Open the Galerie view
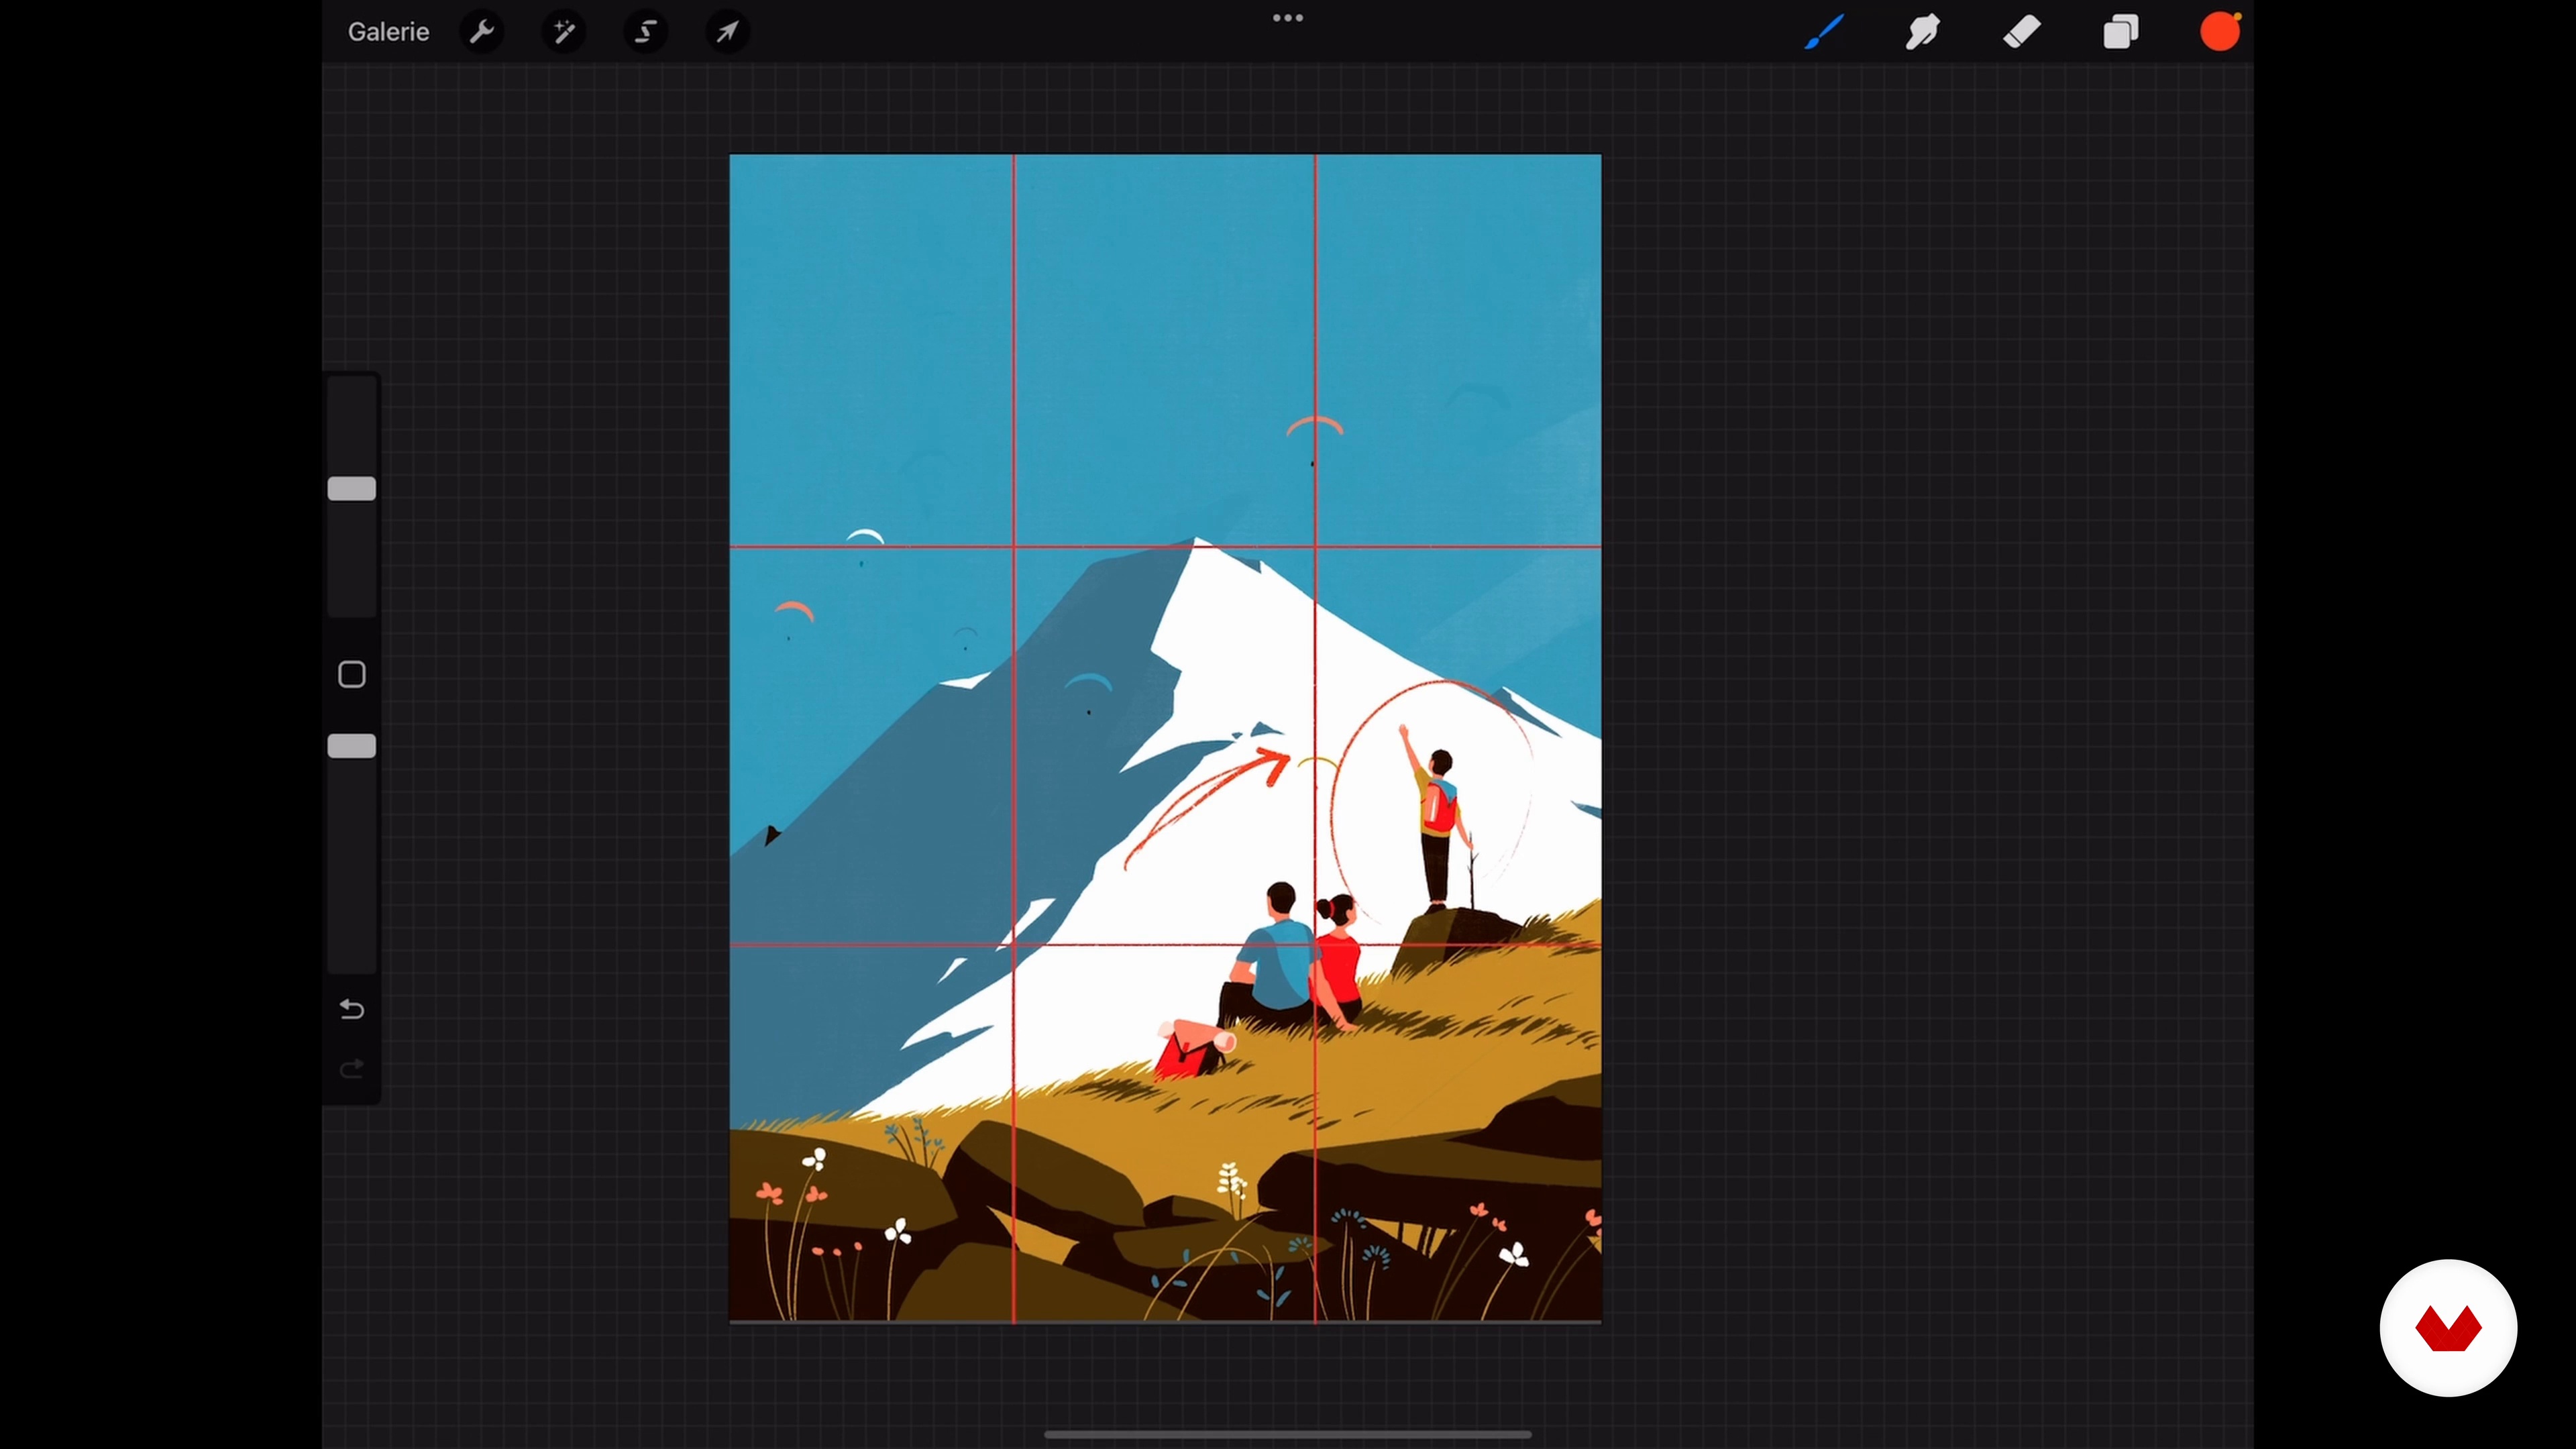 [x=388, y=32]
